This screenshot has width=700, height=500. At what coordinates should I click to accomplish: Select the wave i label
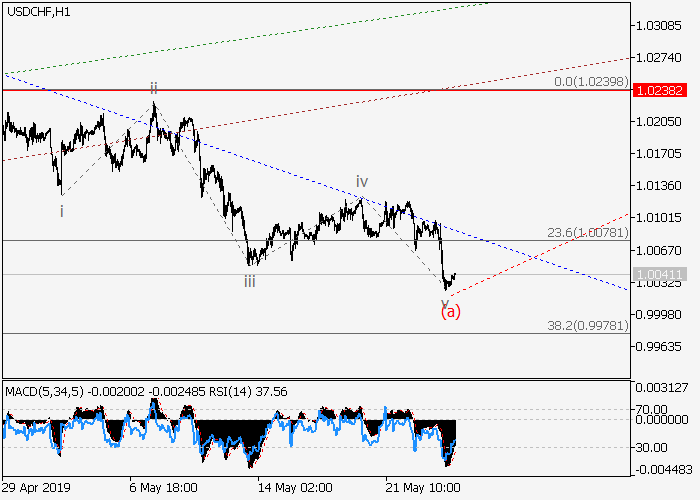point(62,211)
